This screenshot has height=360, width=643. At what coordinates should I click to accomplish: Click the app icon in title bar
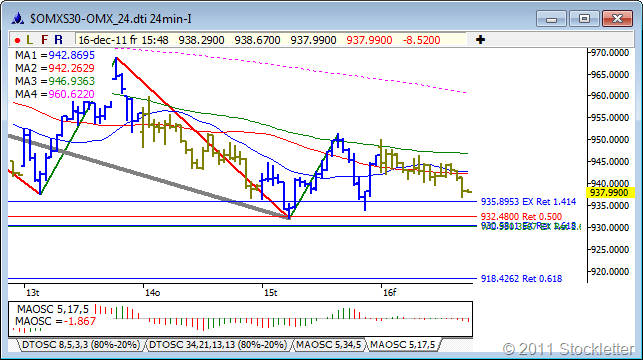[18, 19]
